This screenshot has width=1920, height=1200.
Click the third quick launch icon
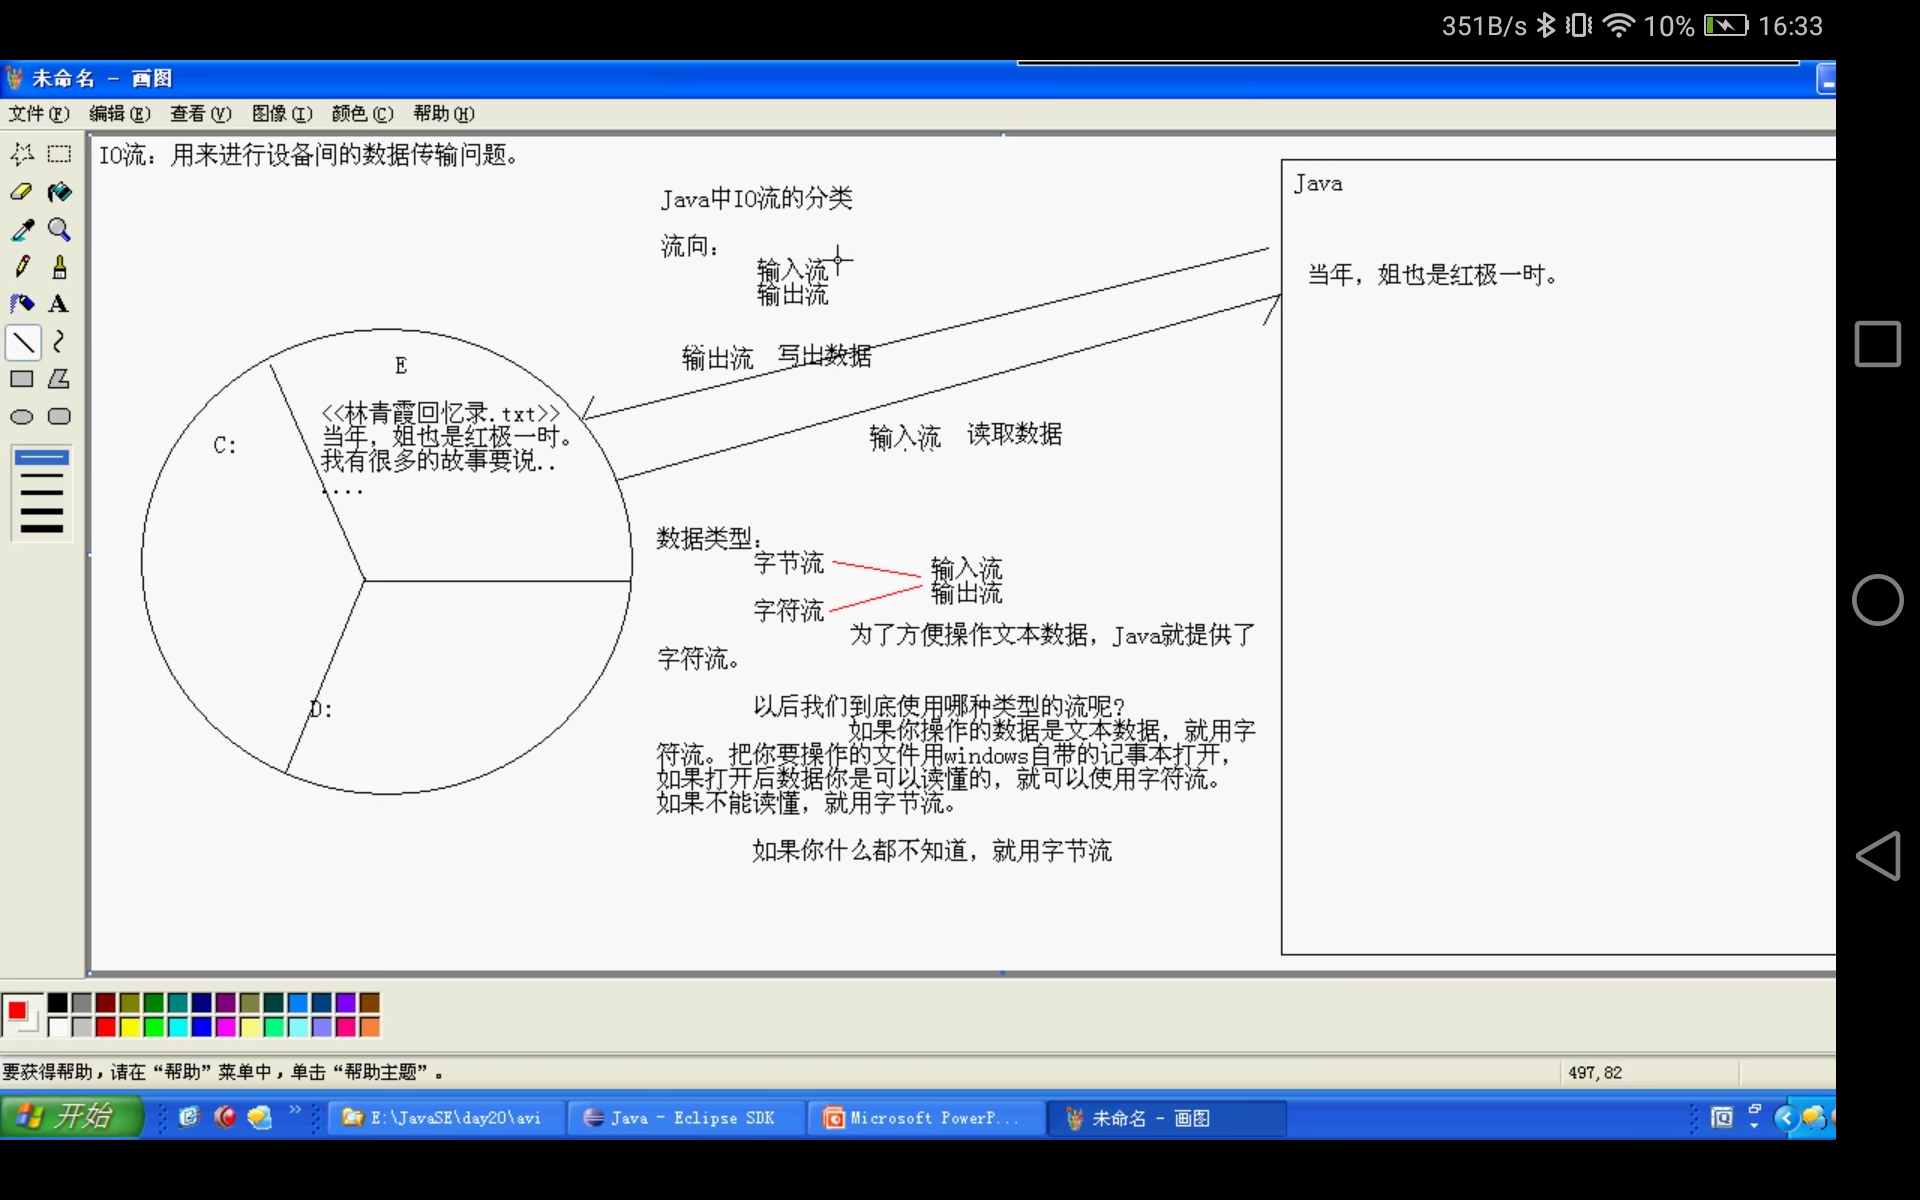click(260, 1117)
